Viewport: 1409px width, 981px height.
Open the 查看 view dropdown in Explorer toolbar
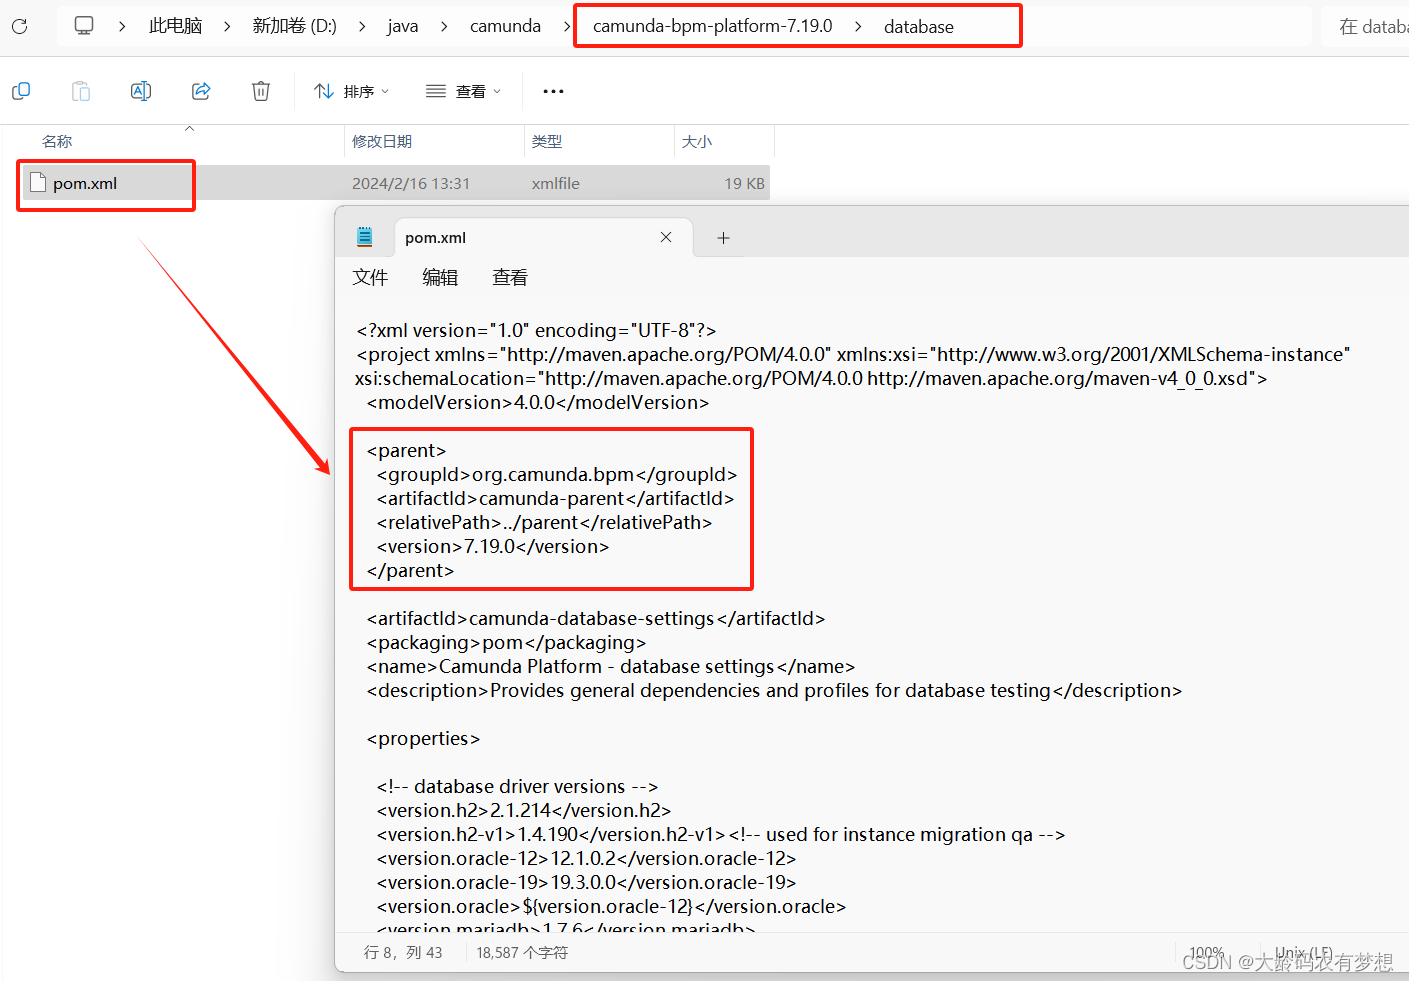tap(463, 91)
